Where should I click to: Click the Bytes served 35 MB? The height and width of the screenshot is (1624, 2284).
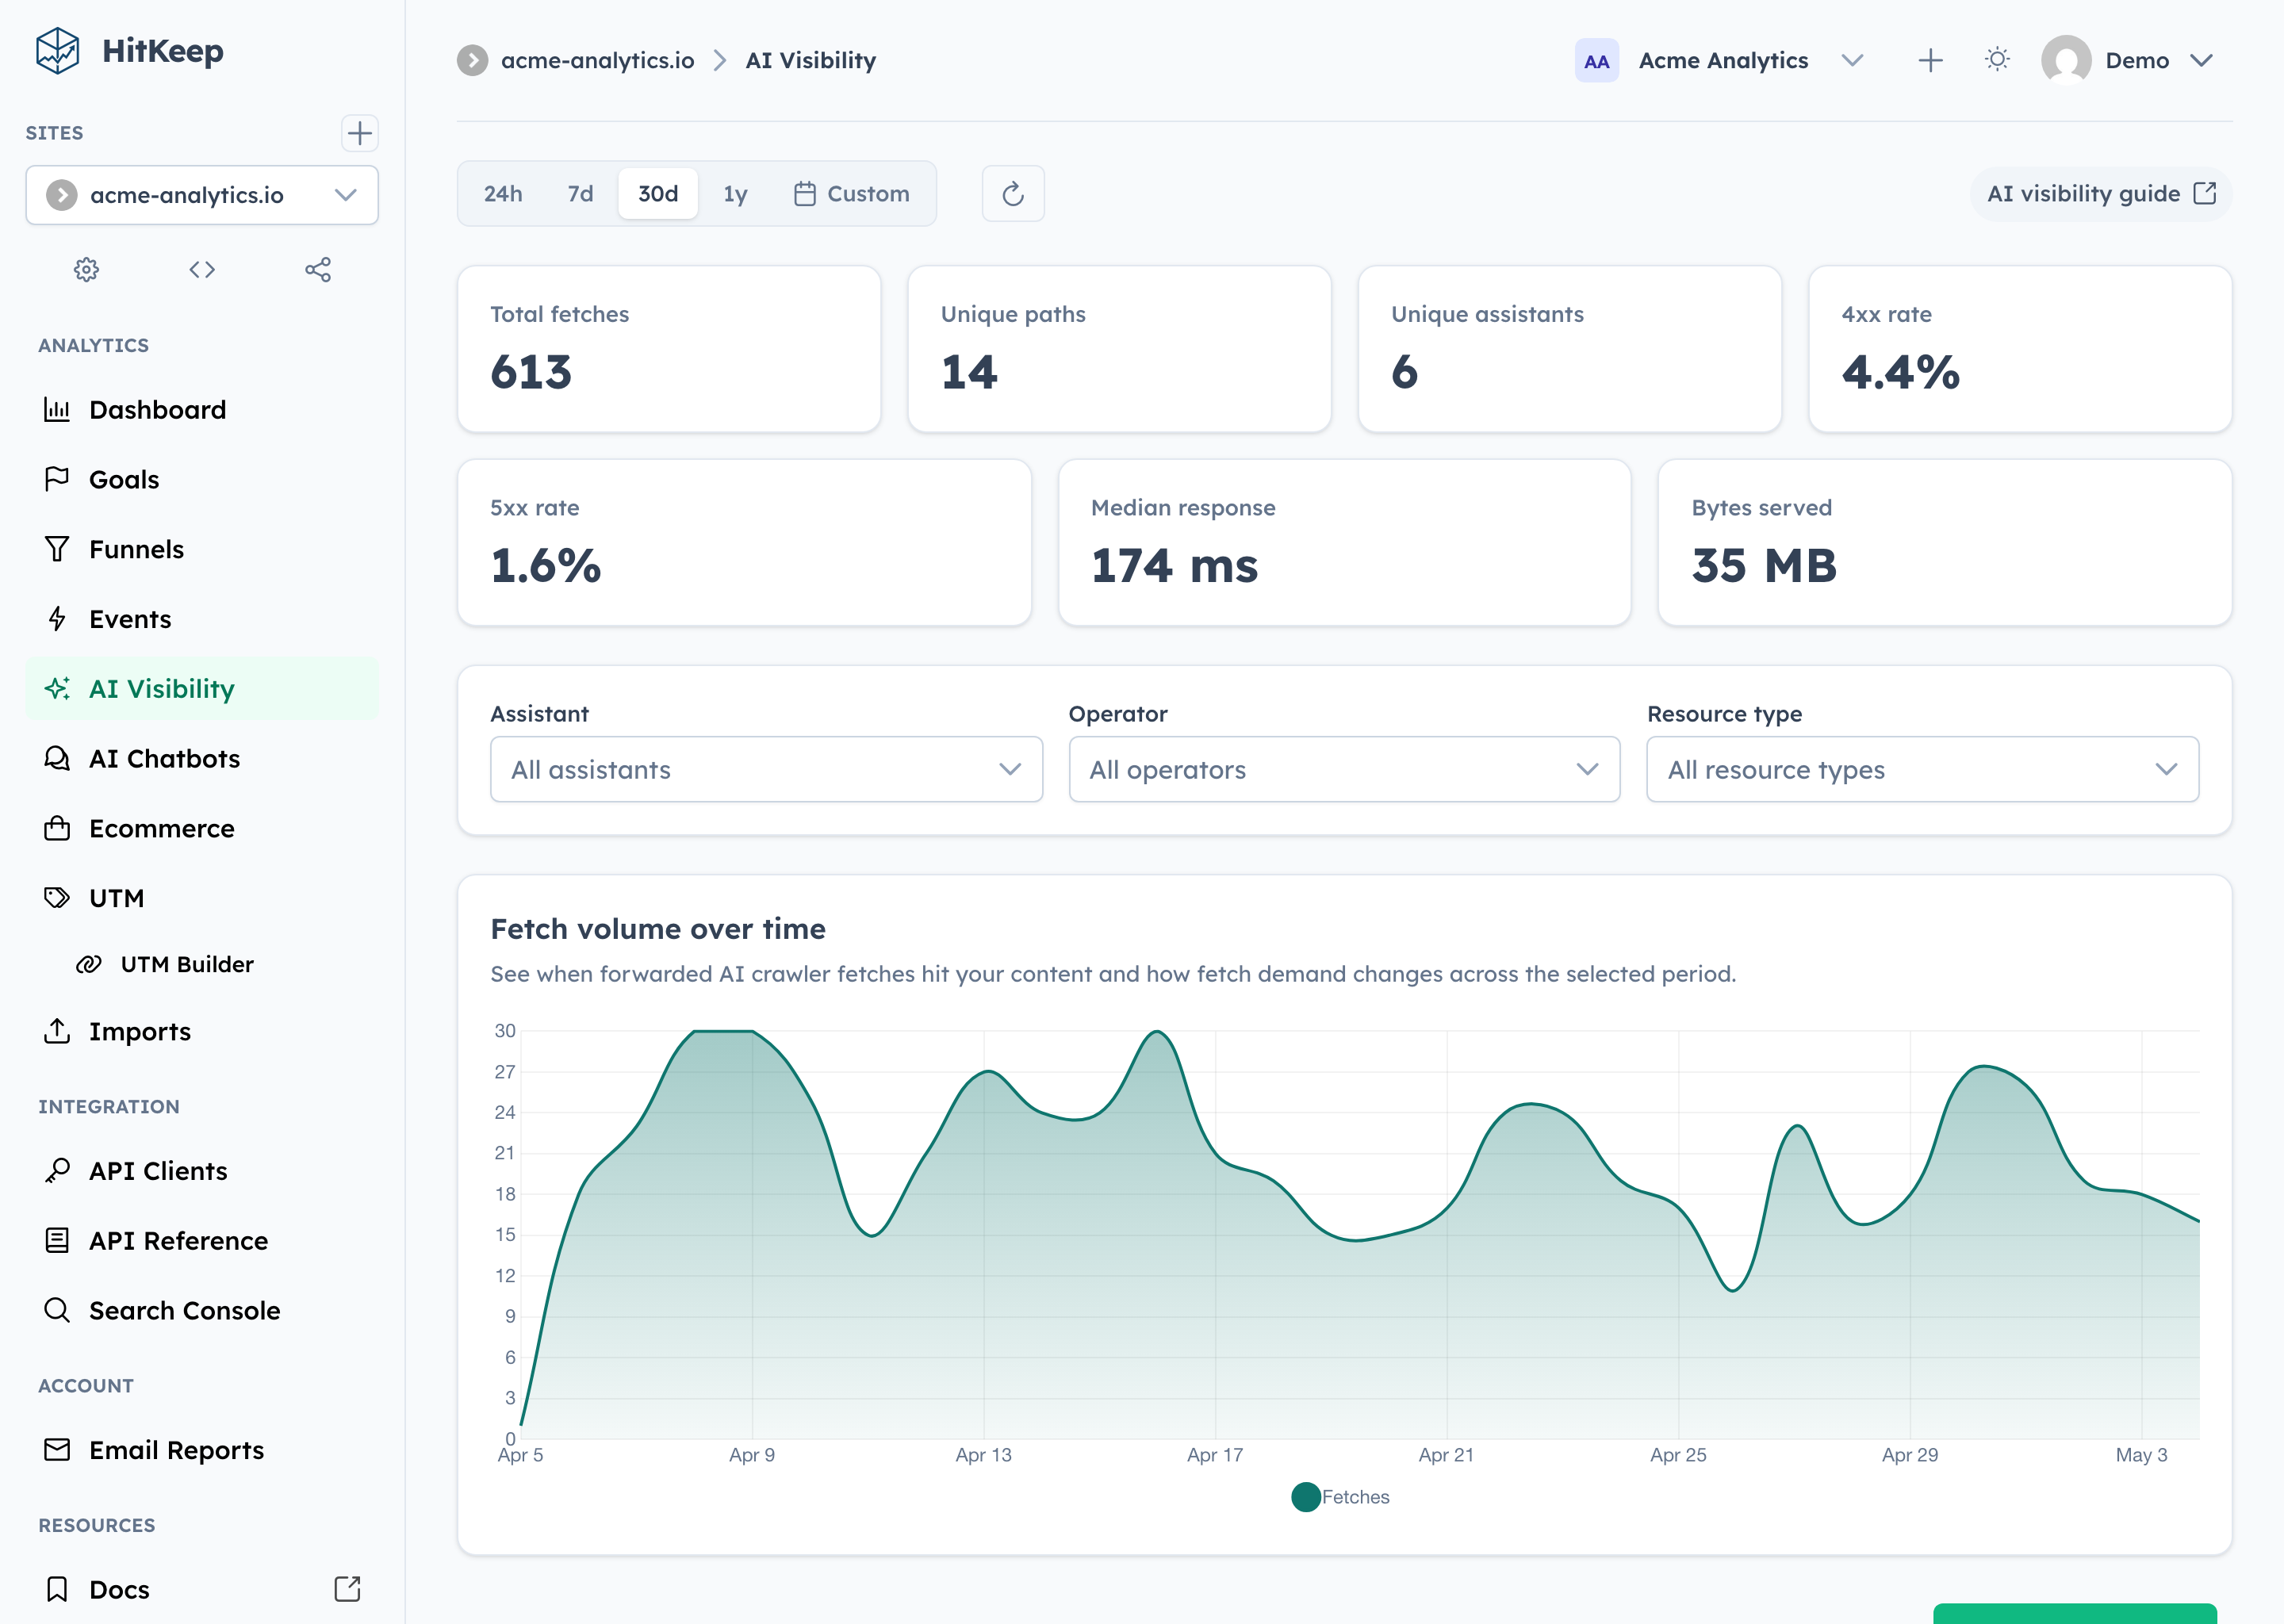(x=1764, y=566)
